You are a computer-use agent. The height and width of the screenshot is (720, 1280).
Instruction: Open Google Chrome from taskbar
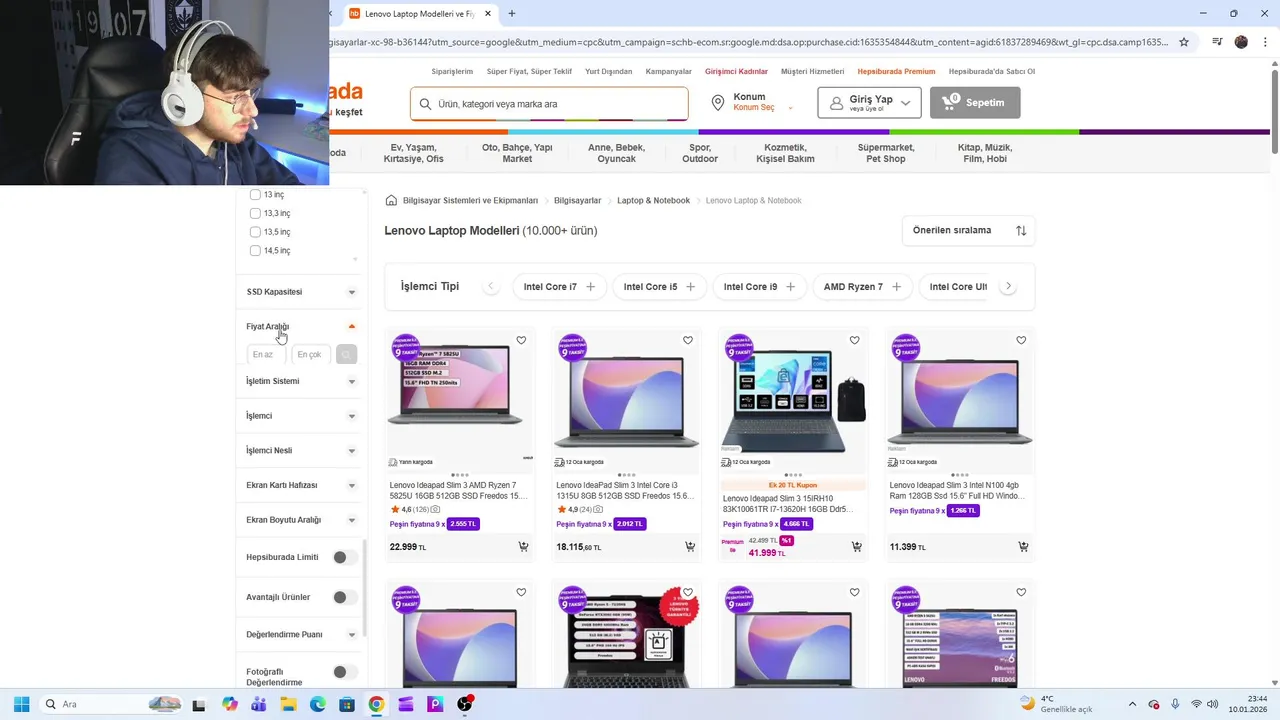pos(376,704)
